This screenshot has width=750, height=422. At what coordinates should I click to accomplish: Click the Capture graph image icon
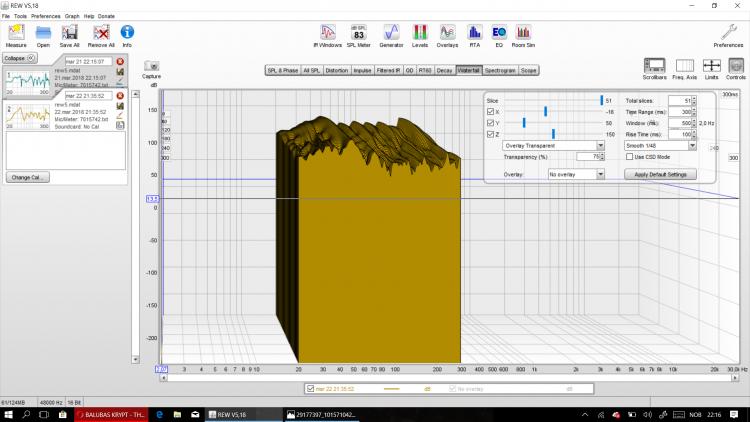(x=151, y=66)
